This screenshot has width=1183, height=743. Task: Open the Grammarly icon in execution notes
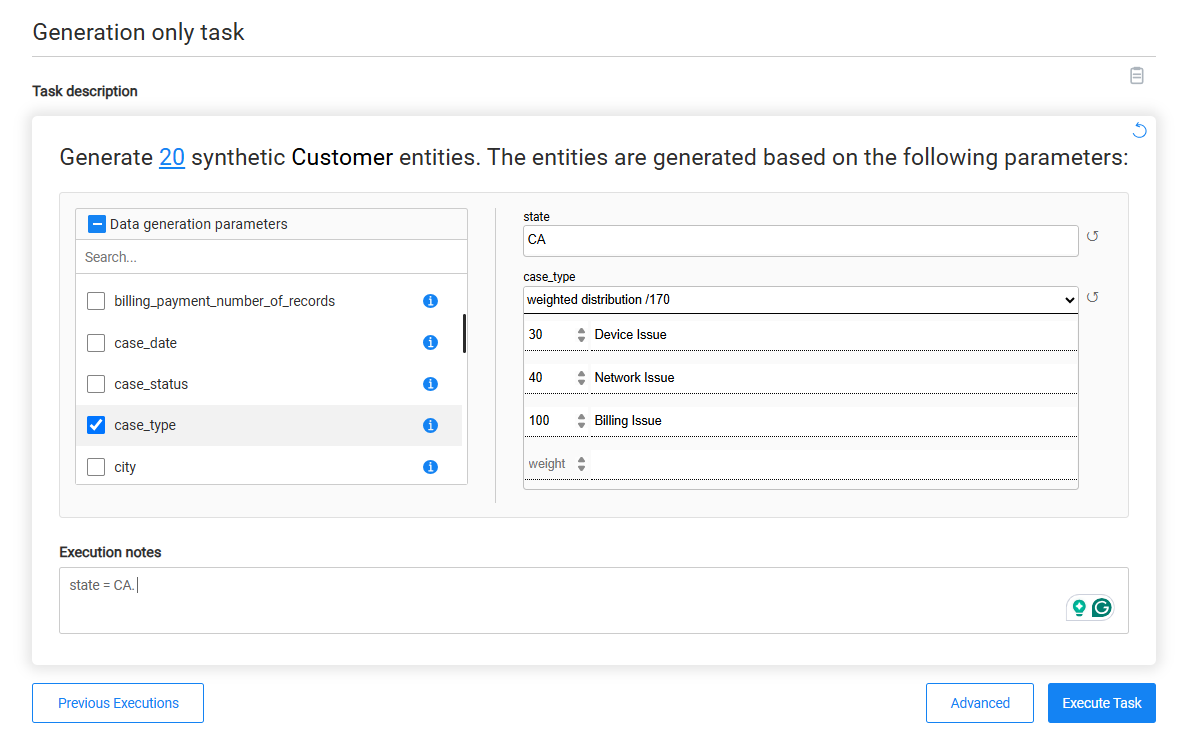1102,607
